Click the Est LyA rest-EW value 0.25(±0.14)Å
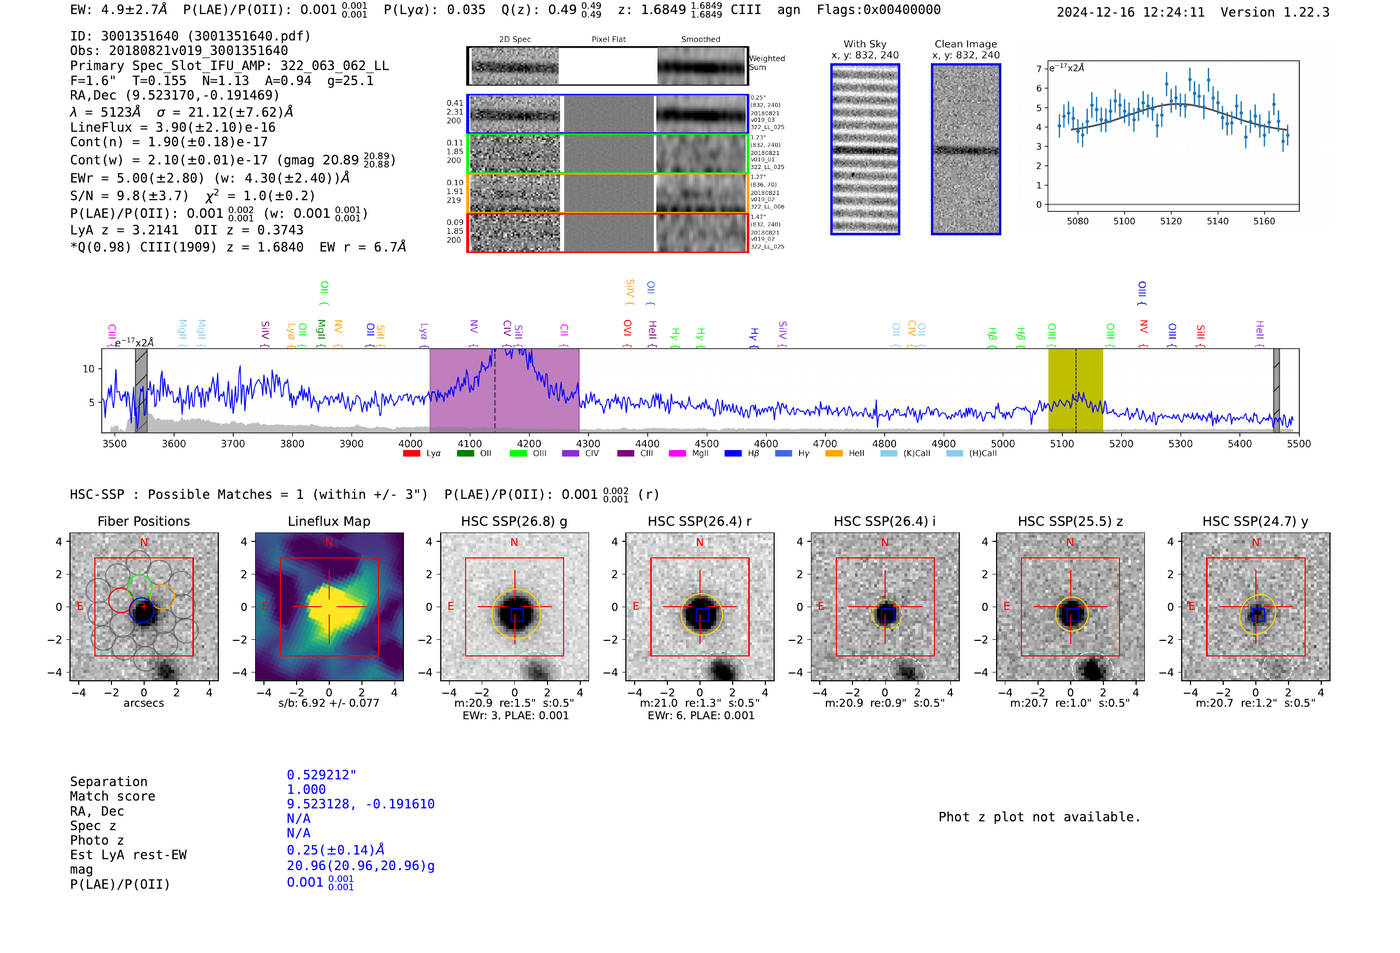The height and width of the screenshot is (953, 1400). [x=336, y=850]
